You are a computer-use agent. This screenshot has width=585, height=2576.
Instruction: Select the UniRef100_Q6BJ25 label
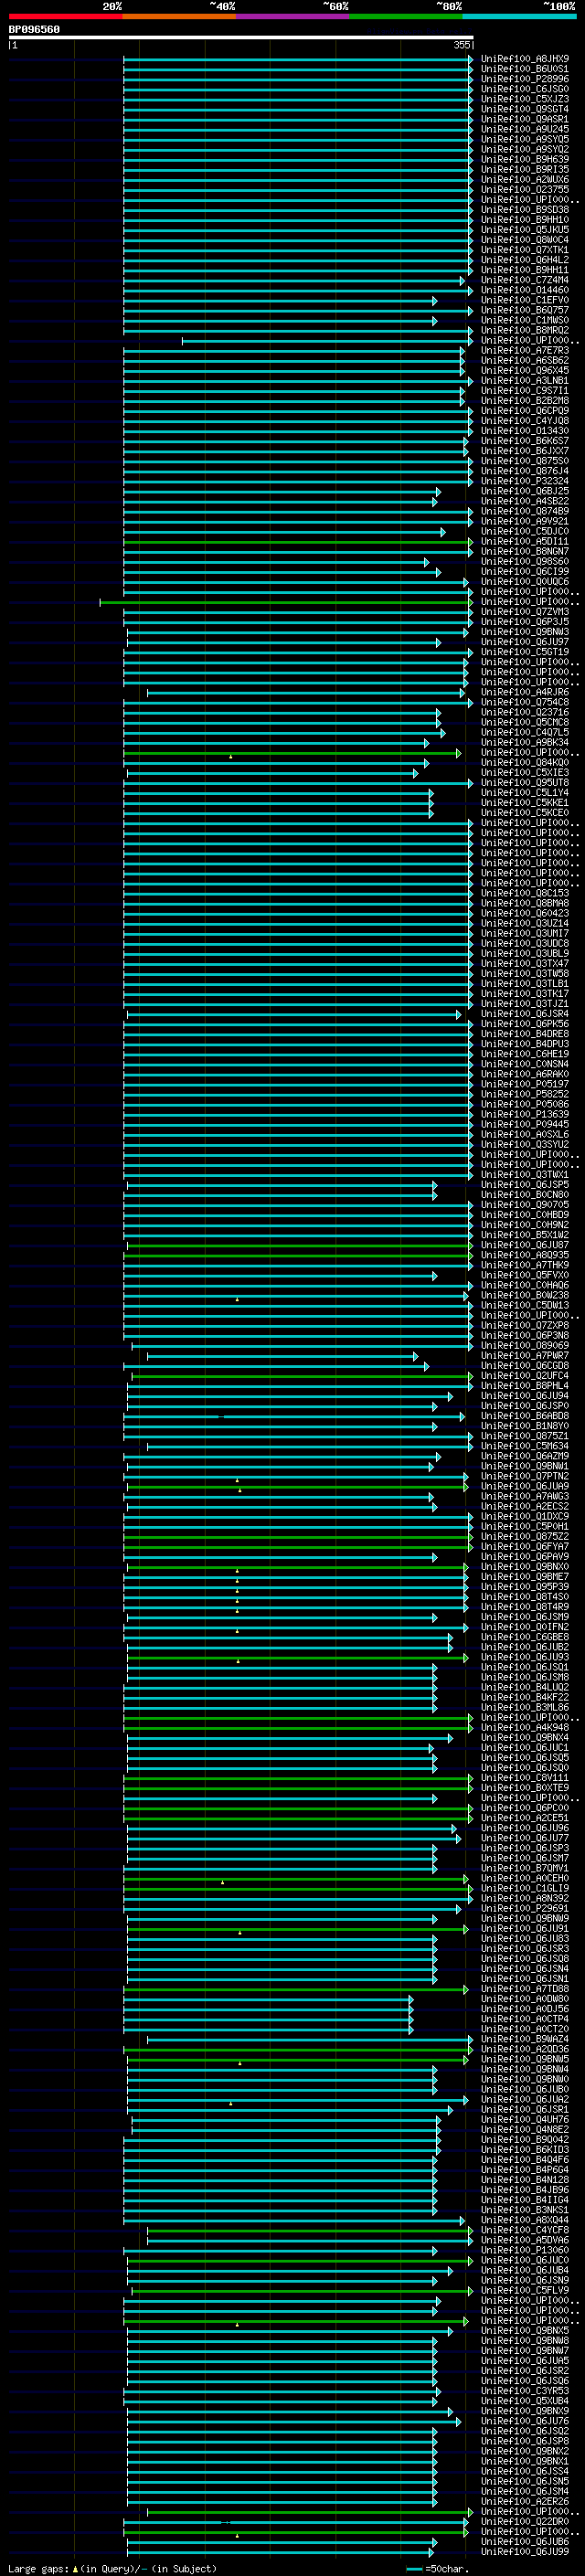click(x=525, y=491)
